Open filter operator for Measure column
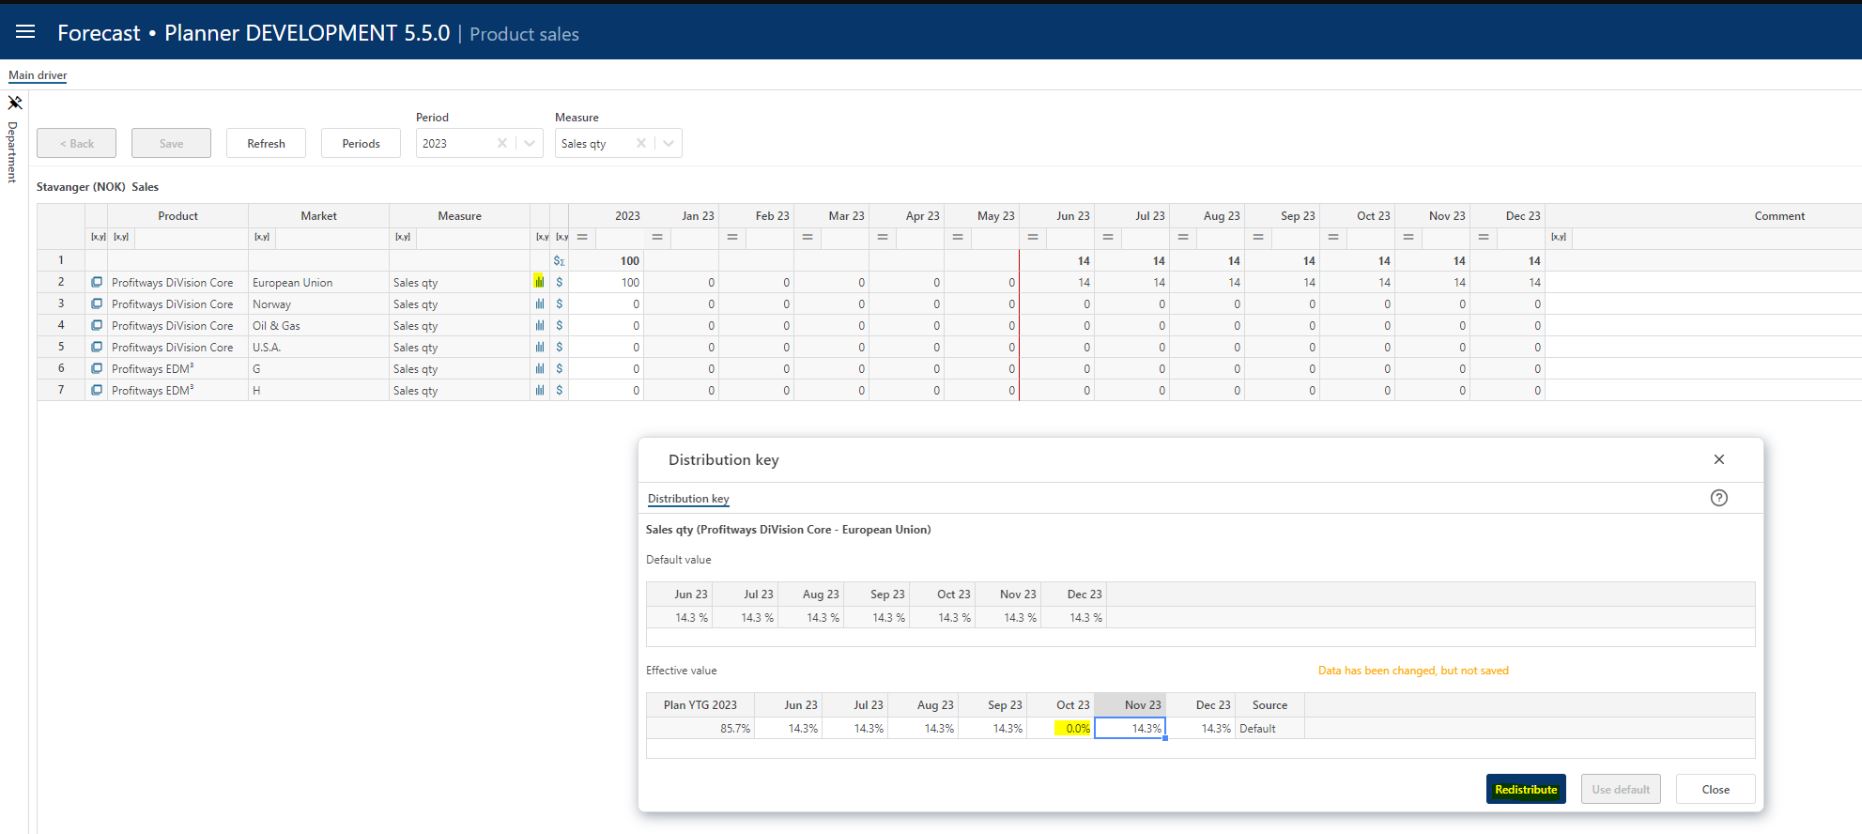Image resolution: width=1862 pixels, height=834 pixels. point(402,237)
